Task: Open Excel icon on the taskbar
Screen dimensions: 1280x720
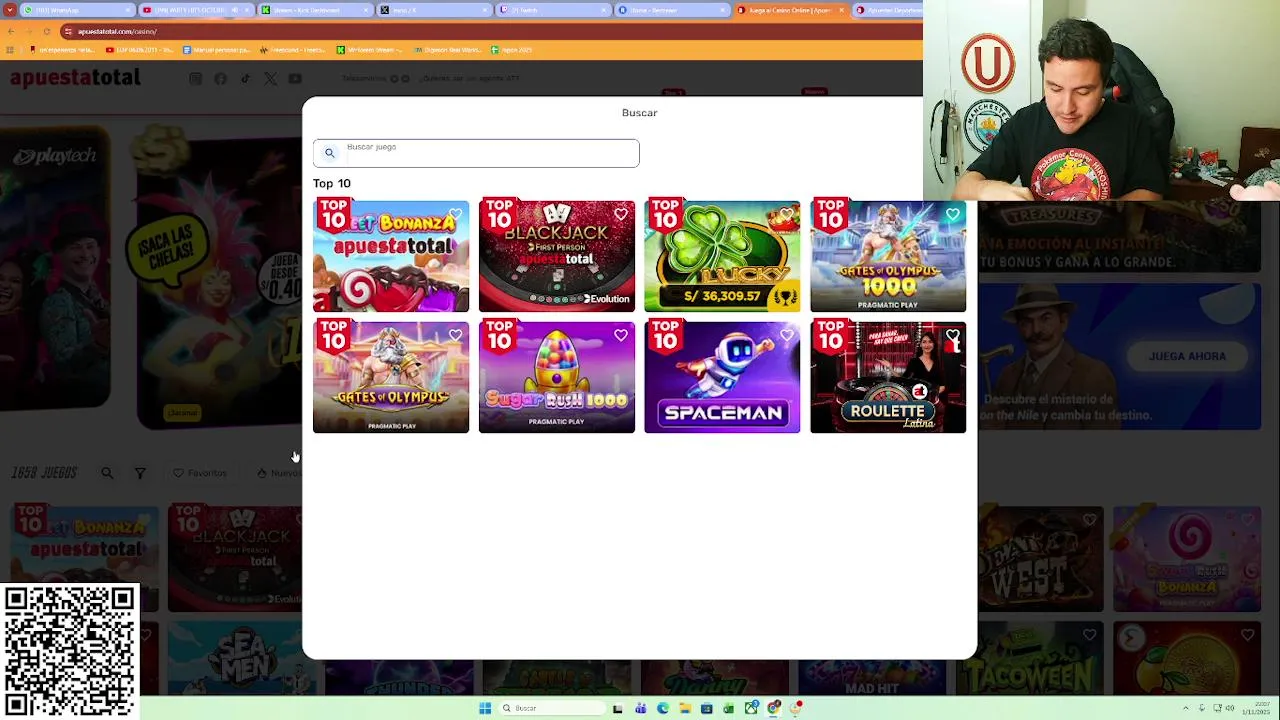Action: pos(728,708)
